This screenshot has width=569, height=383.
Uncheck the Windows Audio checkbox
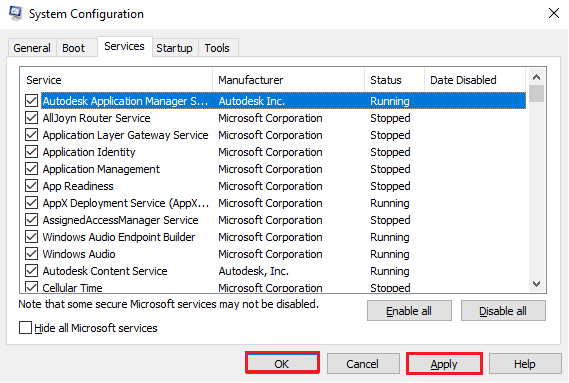tap(32, 253)
